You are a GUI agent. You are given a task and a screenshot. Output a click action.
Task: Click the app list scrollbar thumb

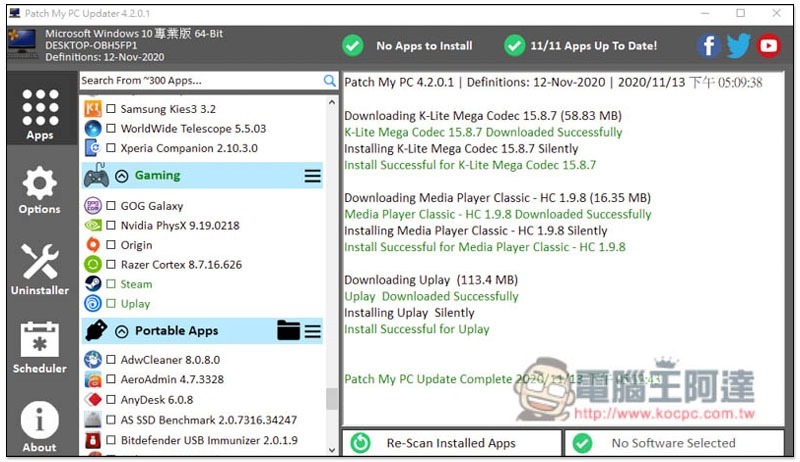(332, 399)
